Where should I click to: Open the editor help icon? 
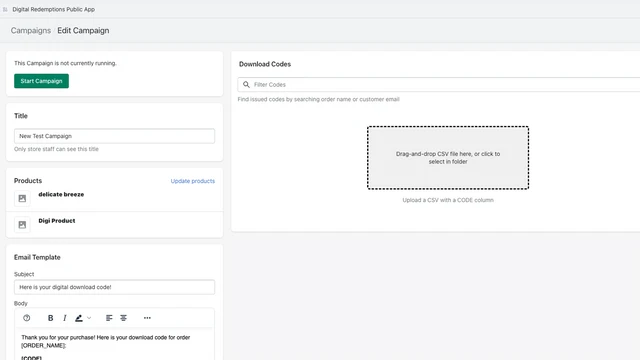pyautogui.click(x=27, y=318)
